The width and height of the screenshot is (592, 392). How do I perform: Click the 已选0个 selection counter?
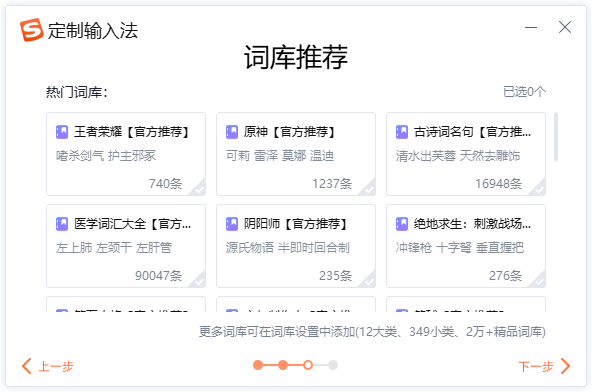[524, 92]
